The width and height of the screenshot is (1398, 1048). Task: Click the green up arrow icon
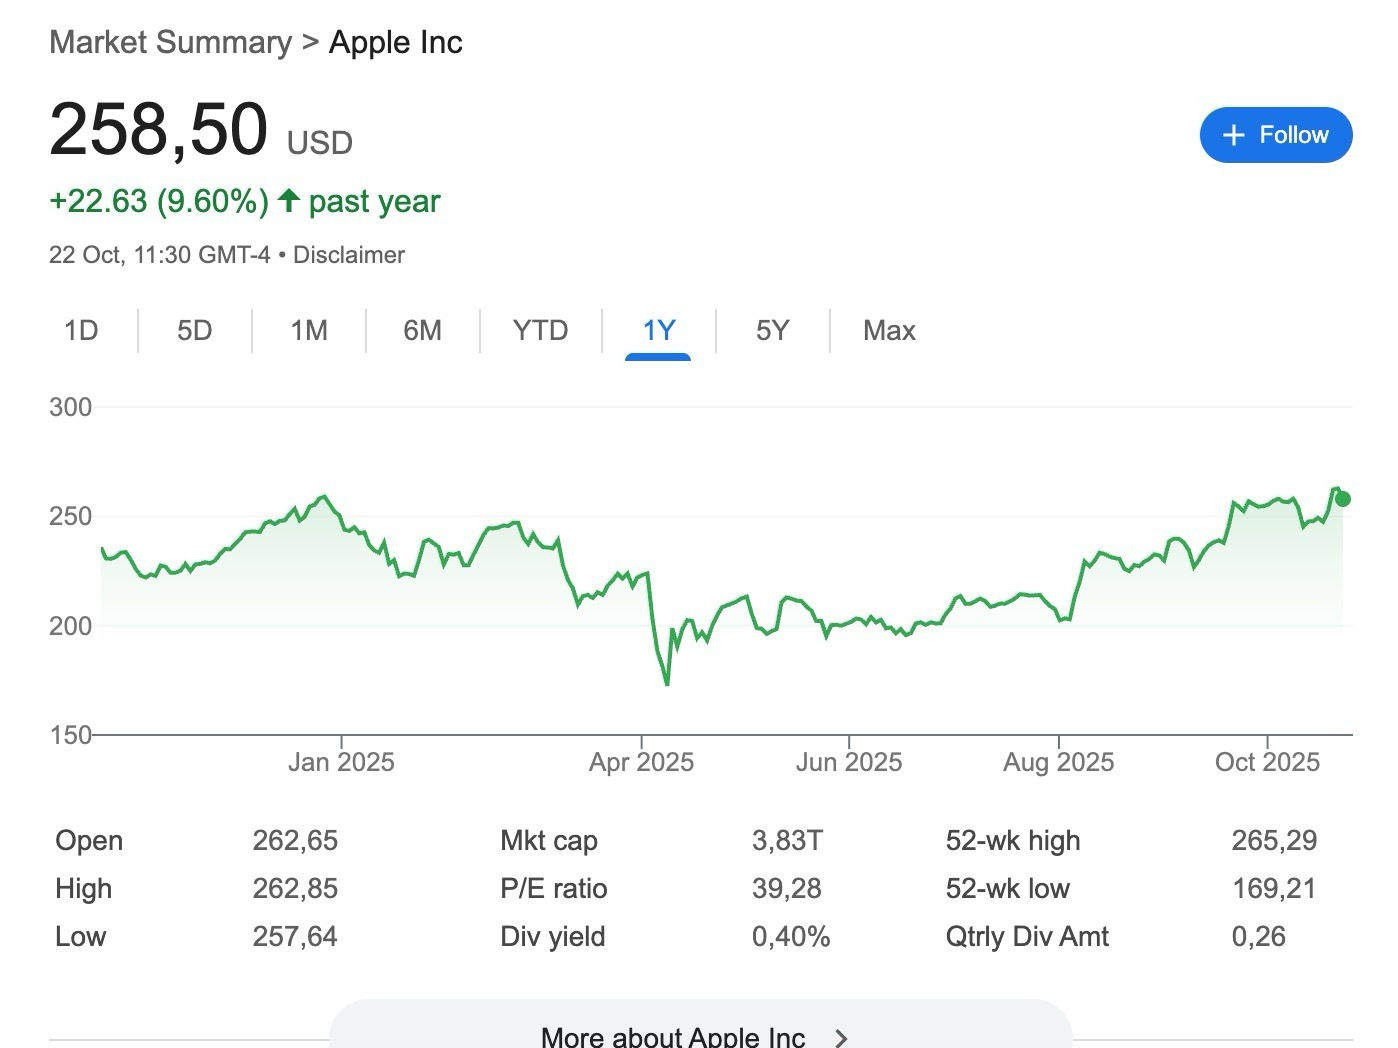coord(288,201)
